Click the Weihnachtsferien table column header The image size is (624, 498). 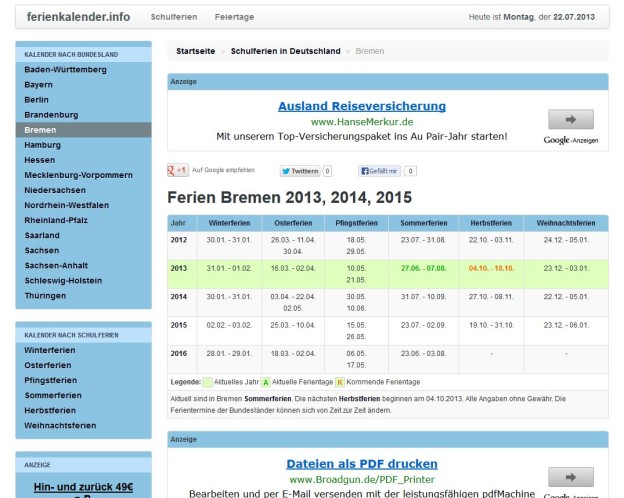pyautogui.click(x=566, y=223)
